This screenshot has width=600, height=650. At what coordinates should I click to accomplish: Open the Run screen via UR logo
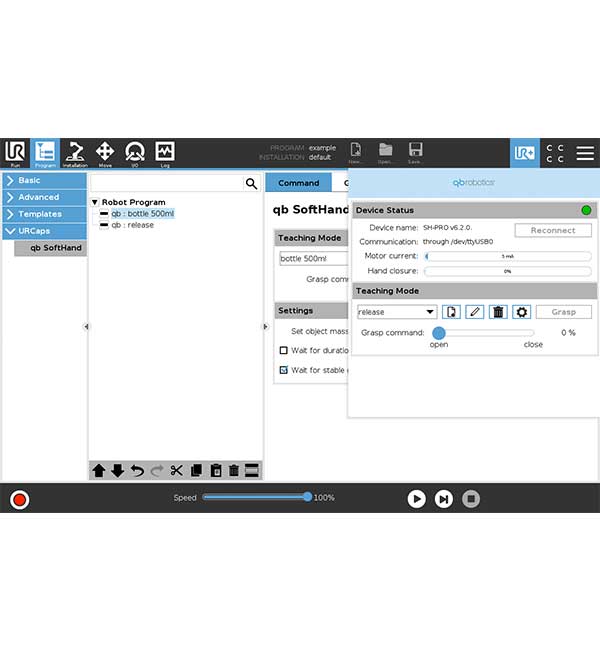click(15, 153)
